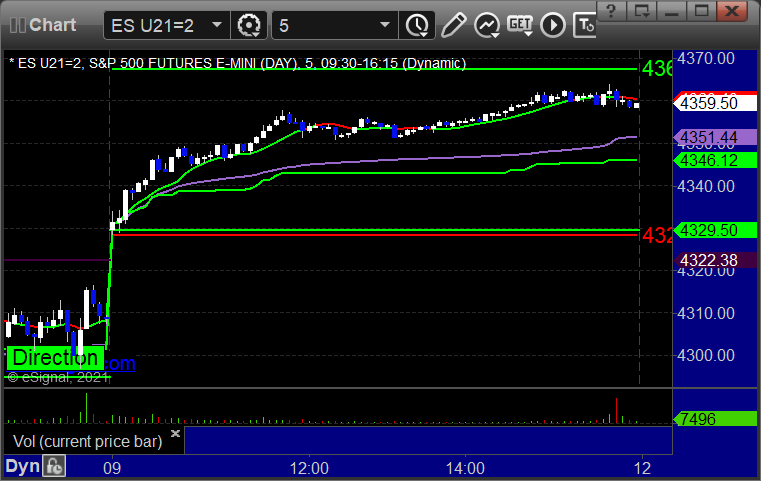
Task: Click the green 4329.50 price marker
Action: 715,230
